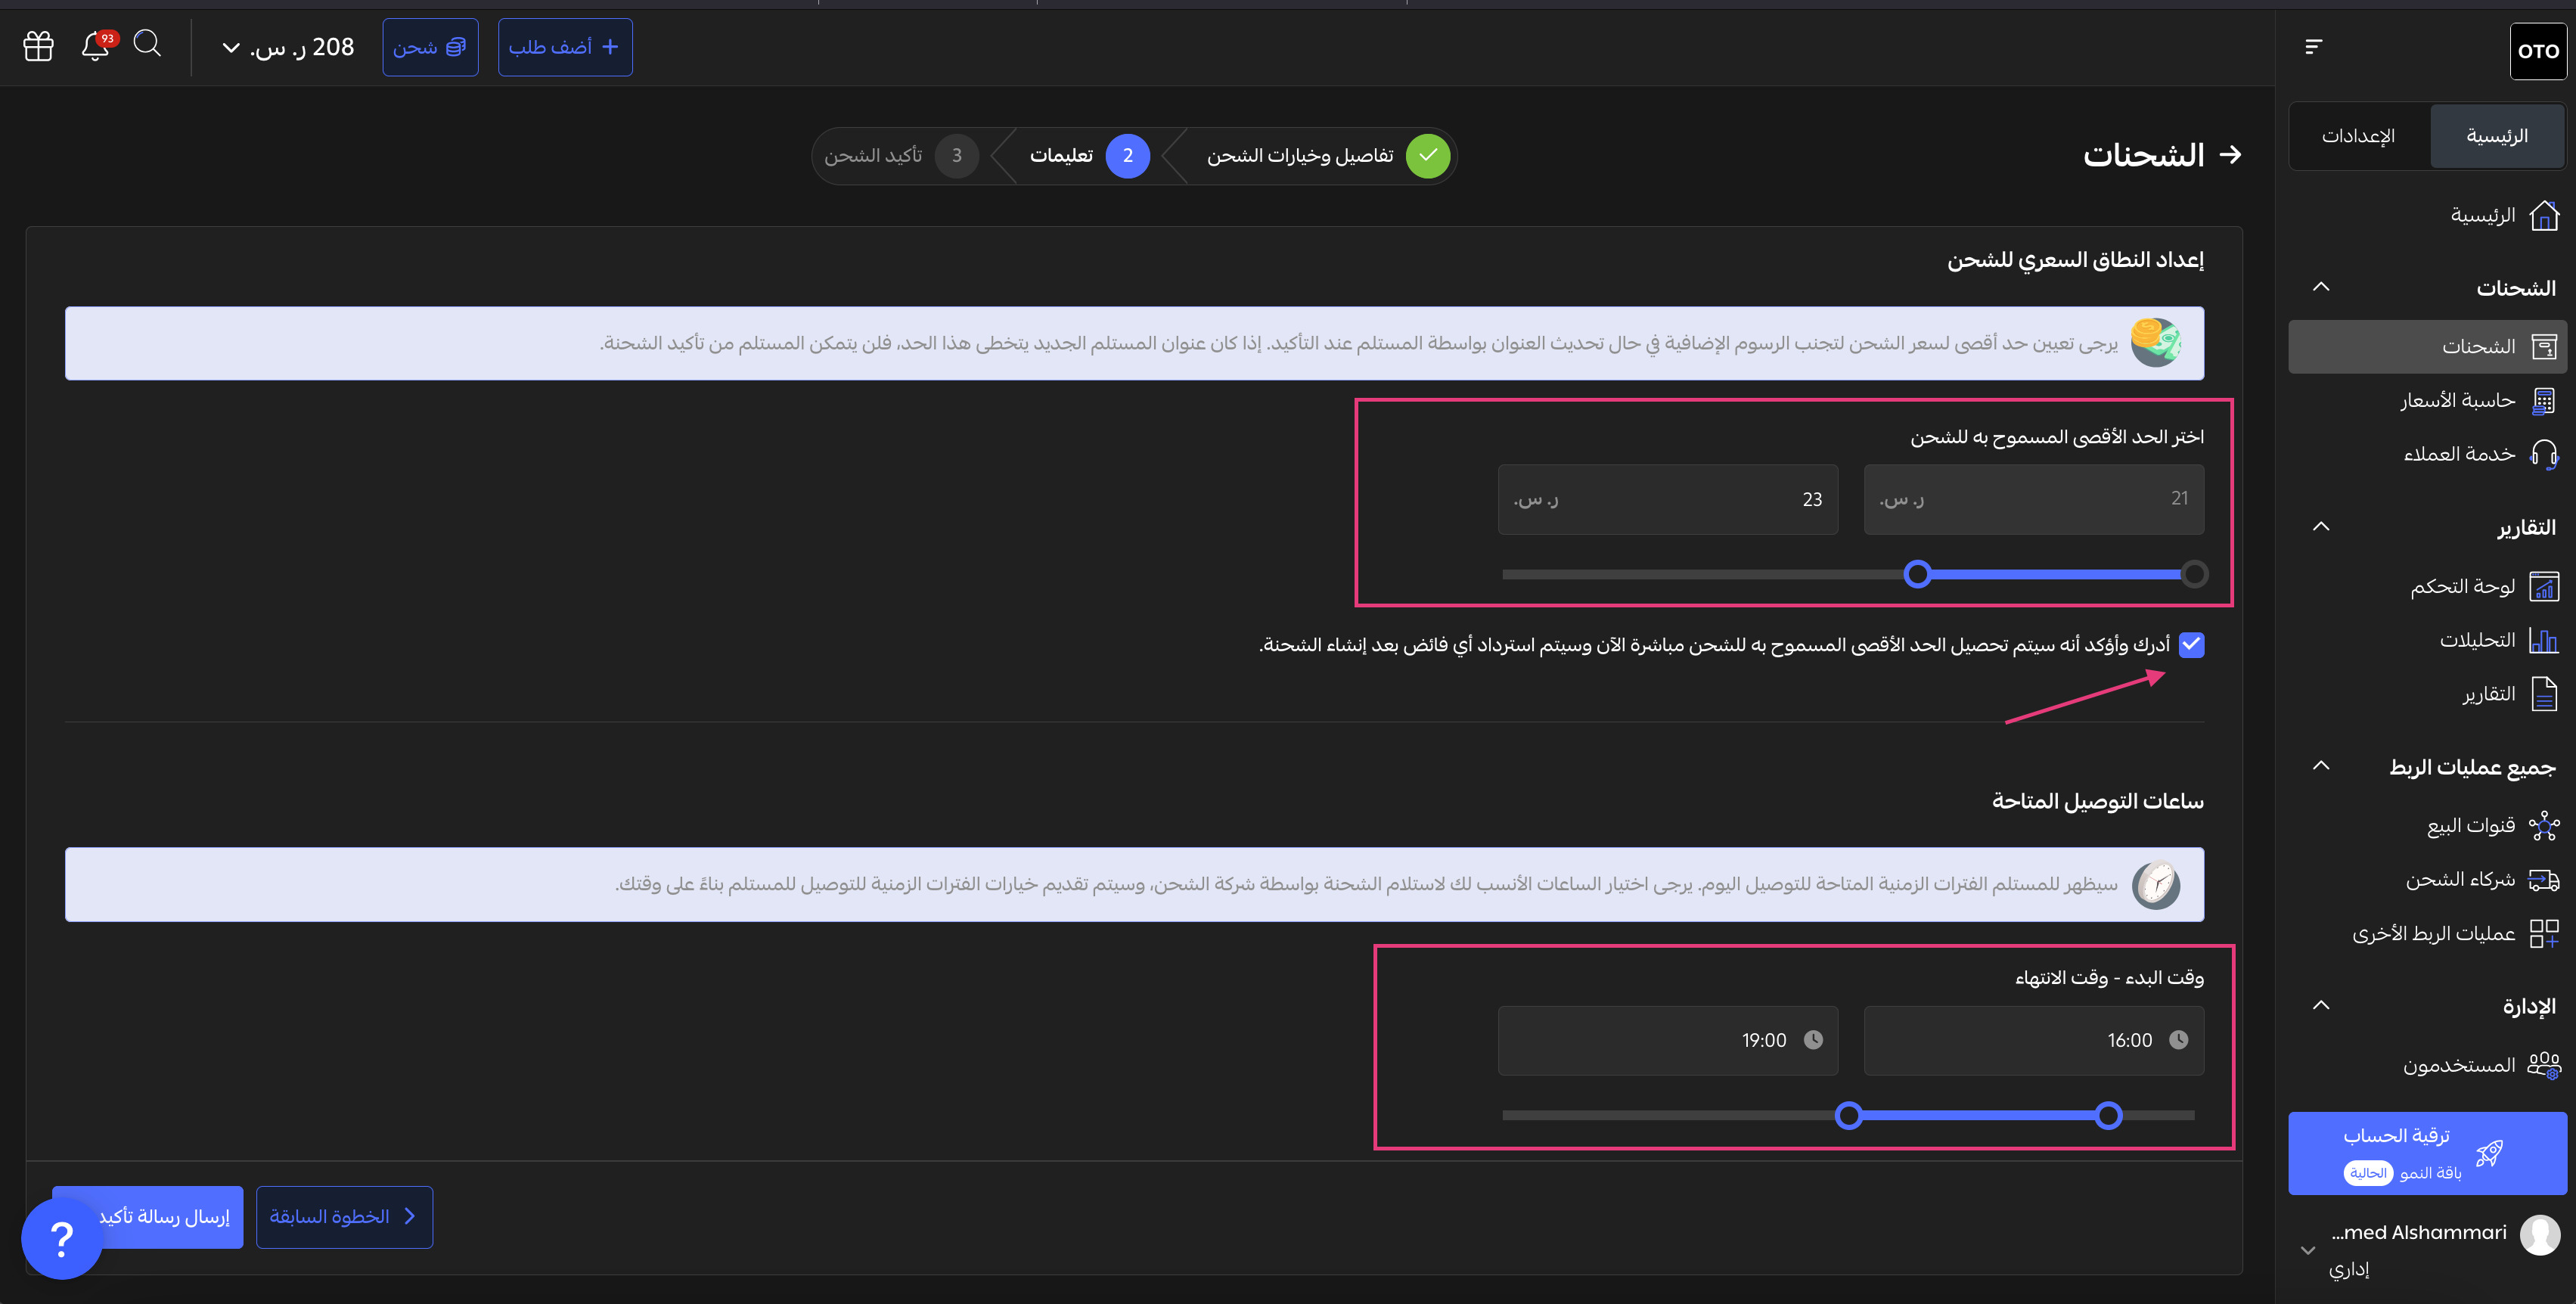Screen dimensions: 2576x1304
Task: Click the search magnifier icon
Action: [147, 43]
